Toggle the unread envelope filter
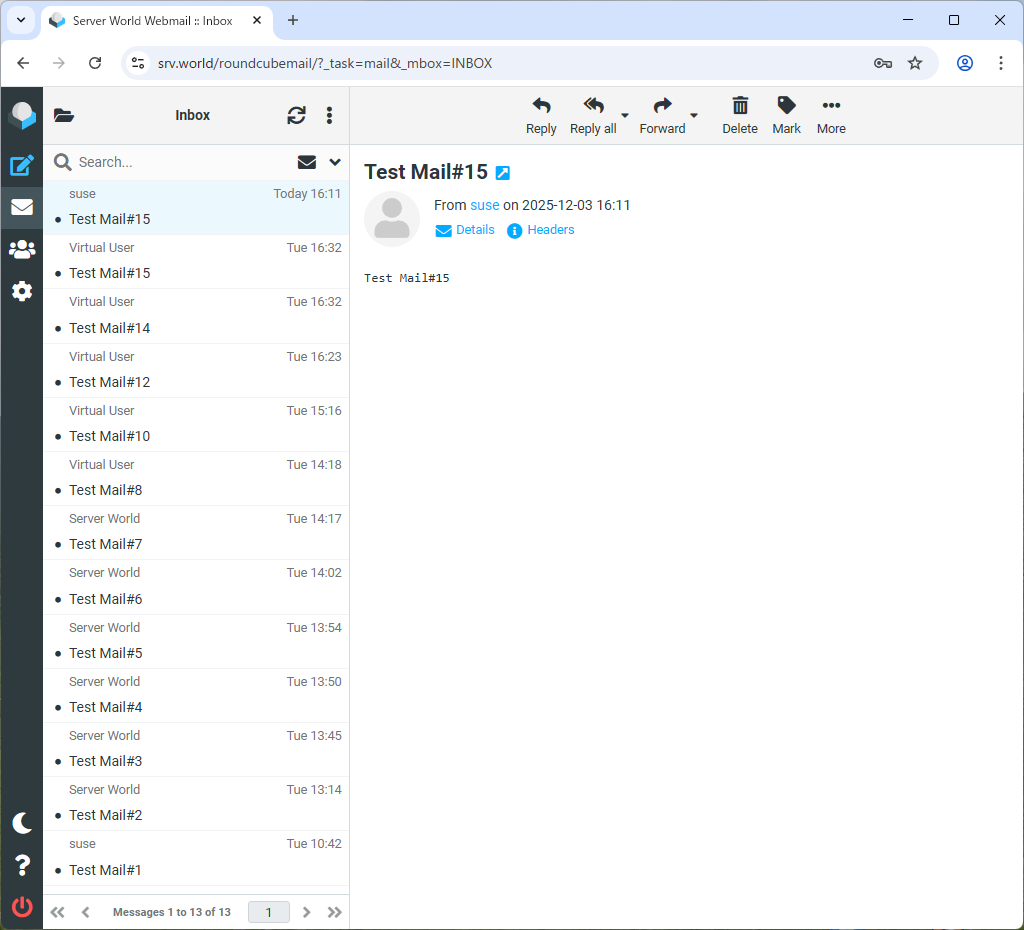 point(307,162)
